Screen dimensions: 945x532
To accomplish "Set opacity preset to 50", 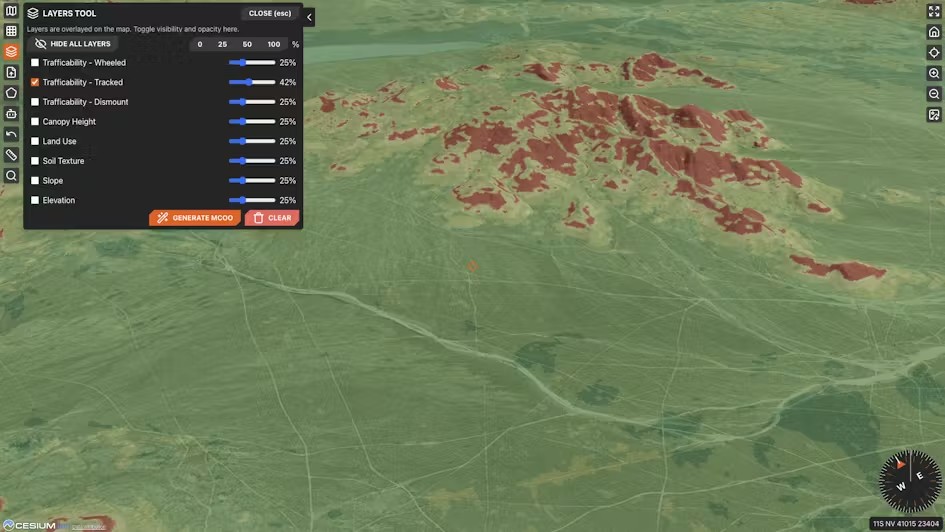I will 247,44.
